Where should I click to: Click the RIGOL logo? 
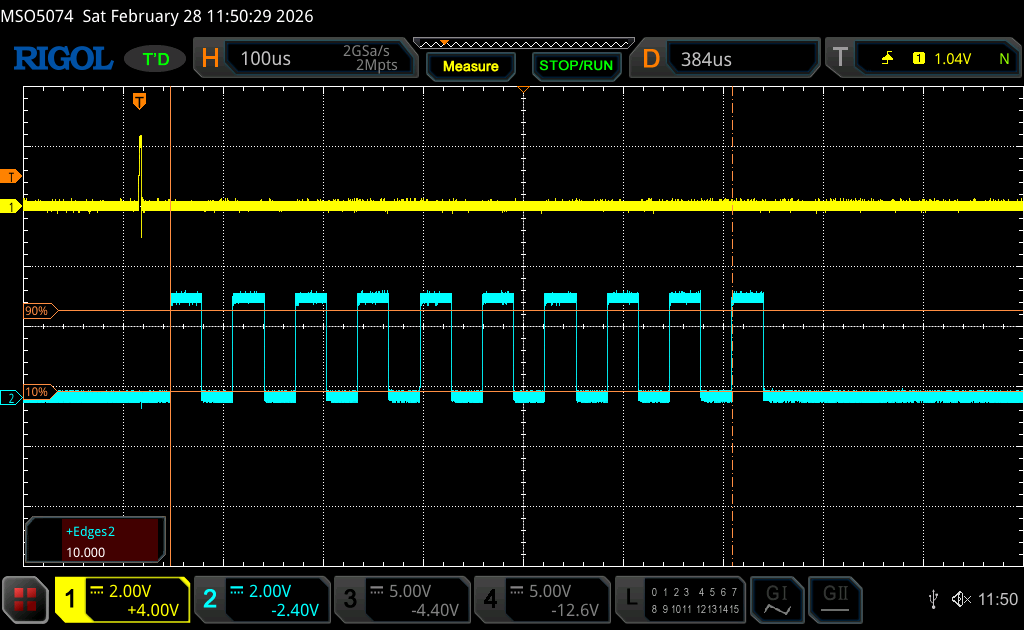click(63, 59)
